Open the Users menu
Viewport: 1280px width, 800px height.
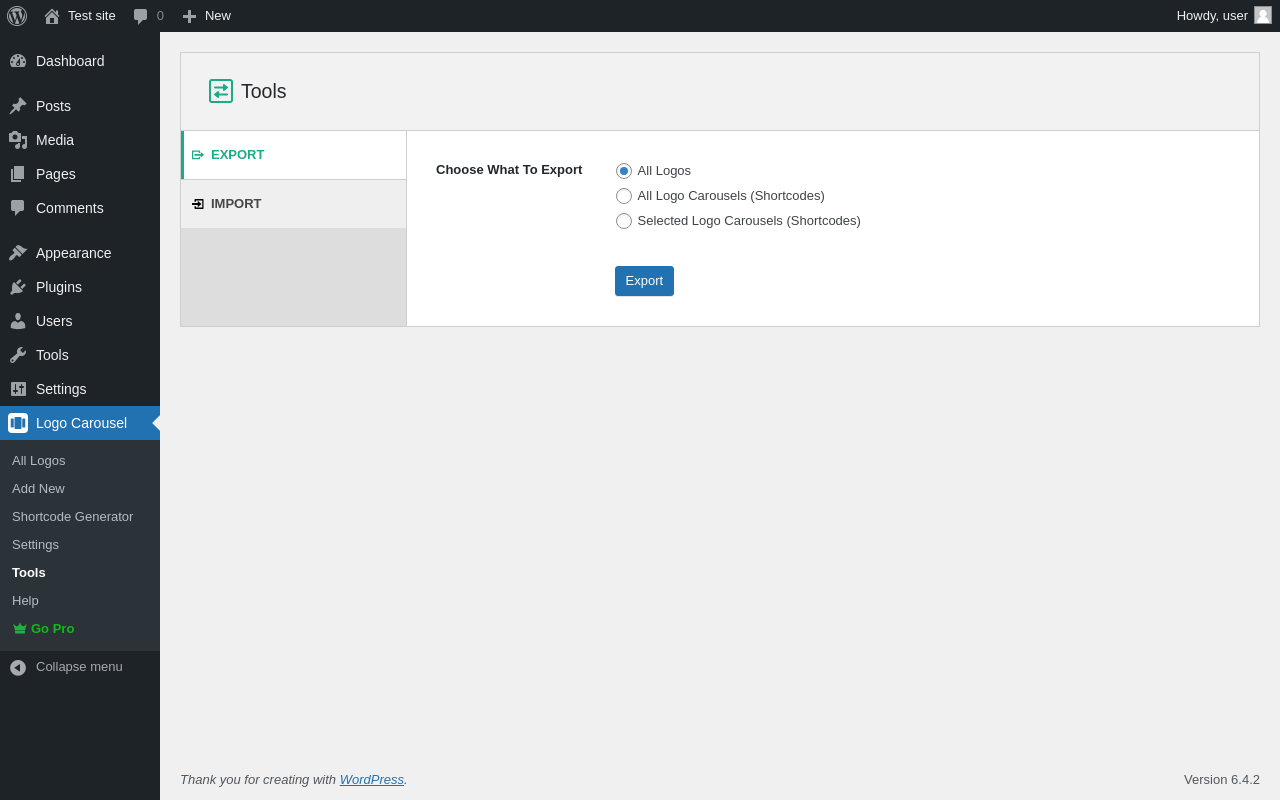(80, 321)
